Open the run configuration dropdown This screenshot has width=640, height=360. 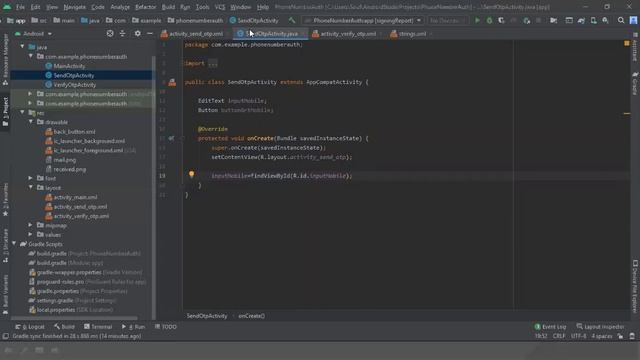click(362, 20)
